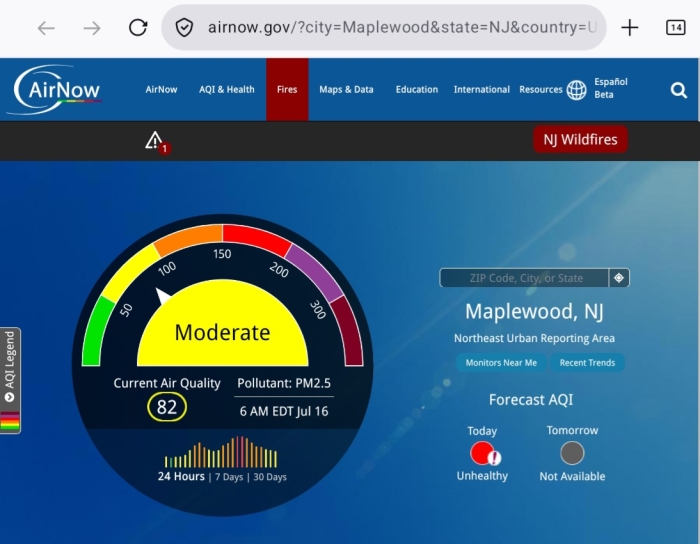
Task: Open the site security shield icon
Action: coord(184,28)
